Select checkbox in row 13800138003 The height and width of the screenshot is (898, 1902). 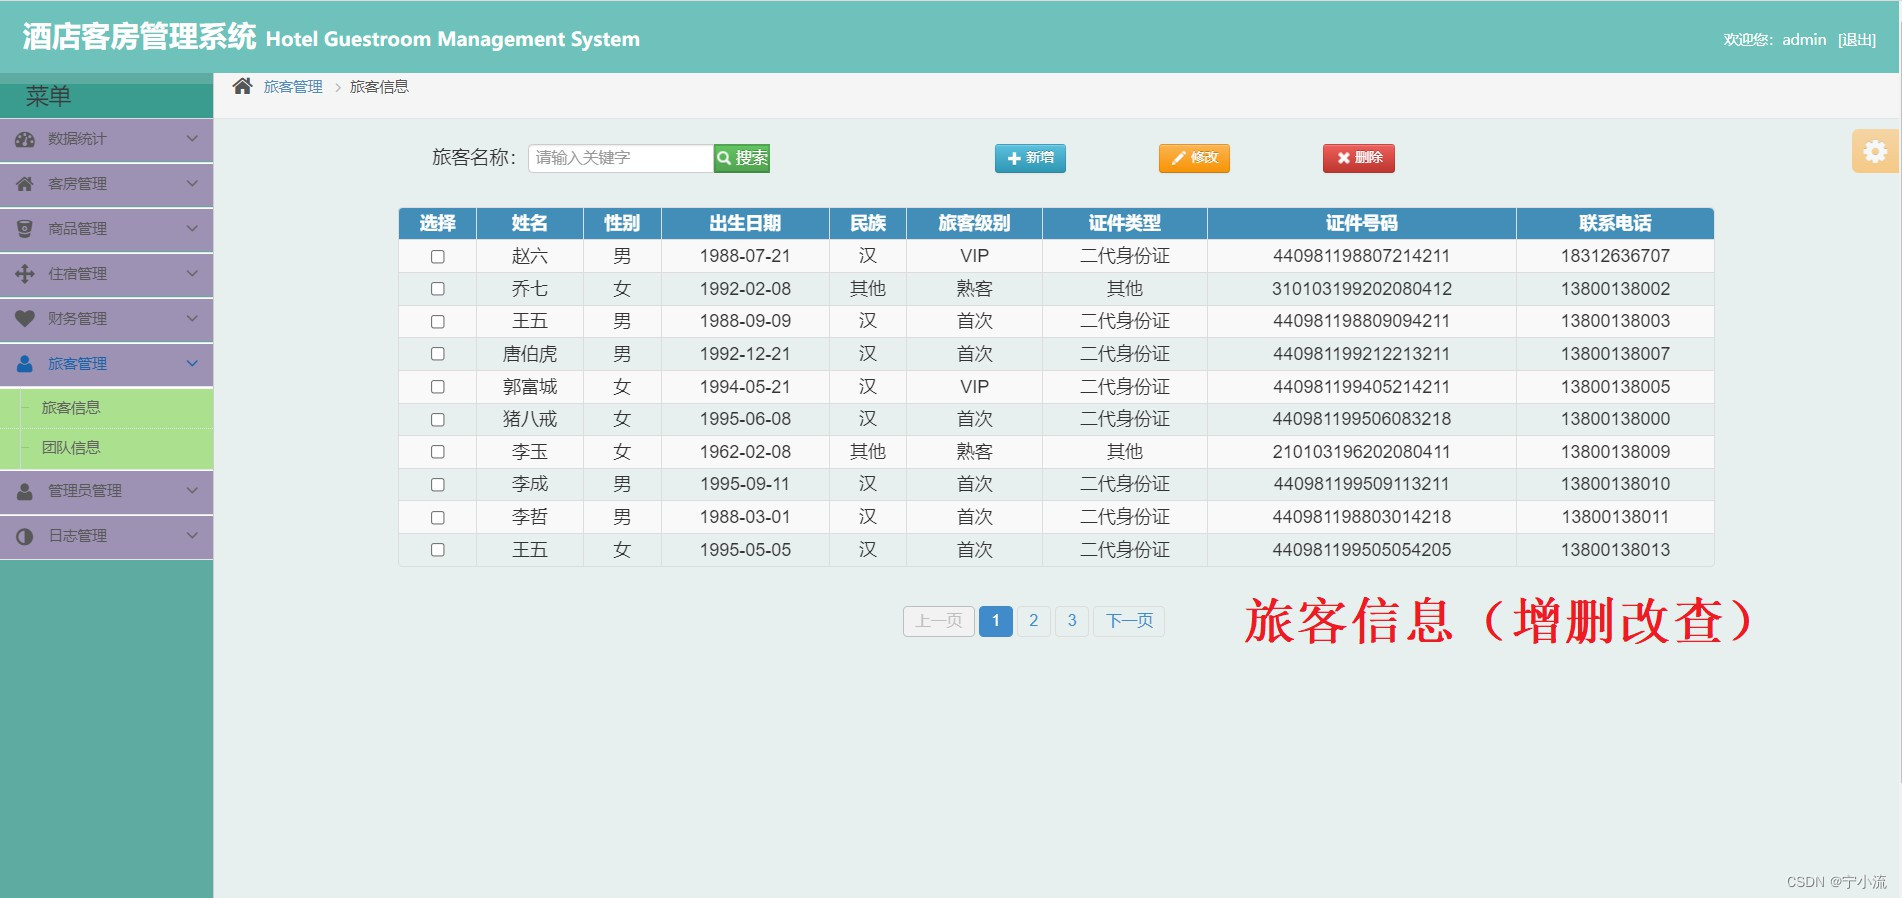(437, 322)
